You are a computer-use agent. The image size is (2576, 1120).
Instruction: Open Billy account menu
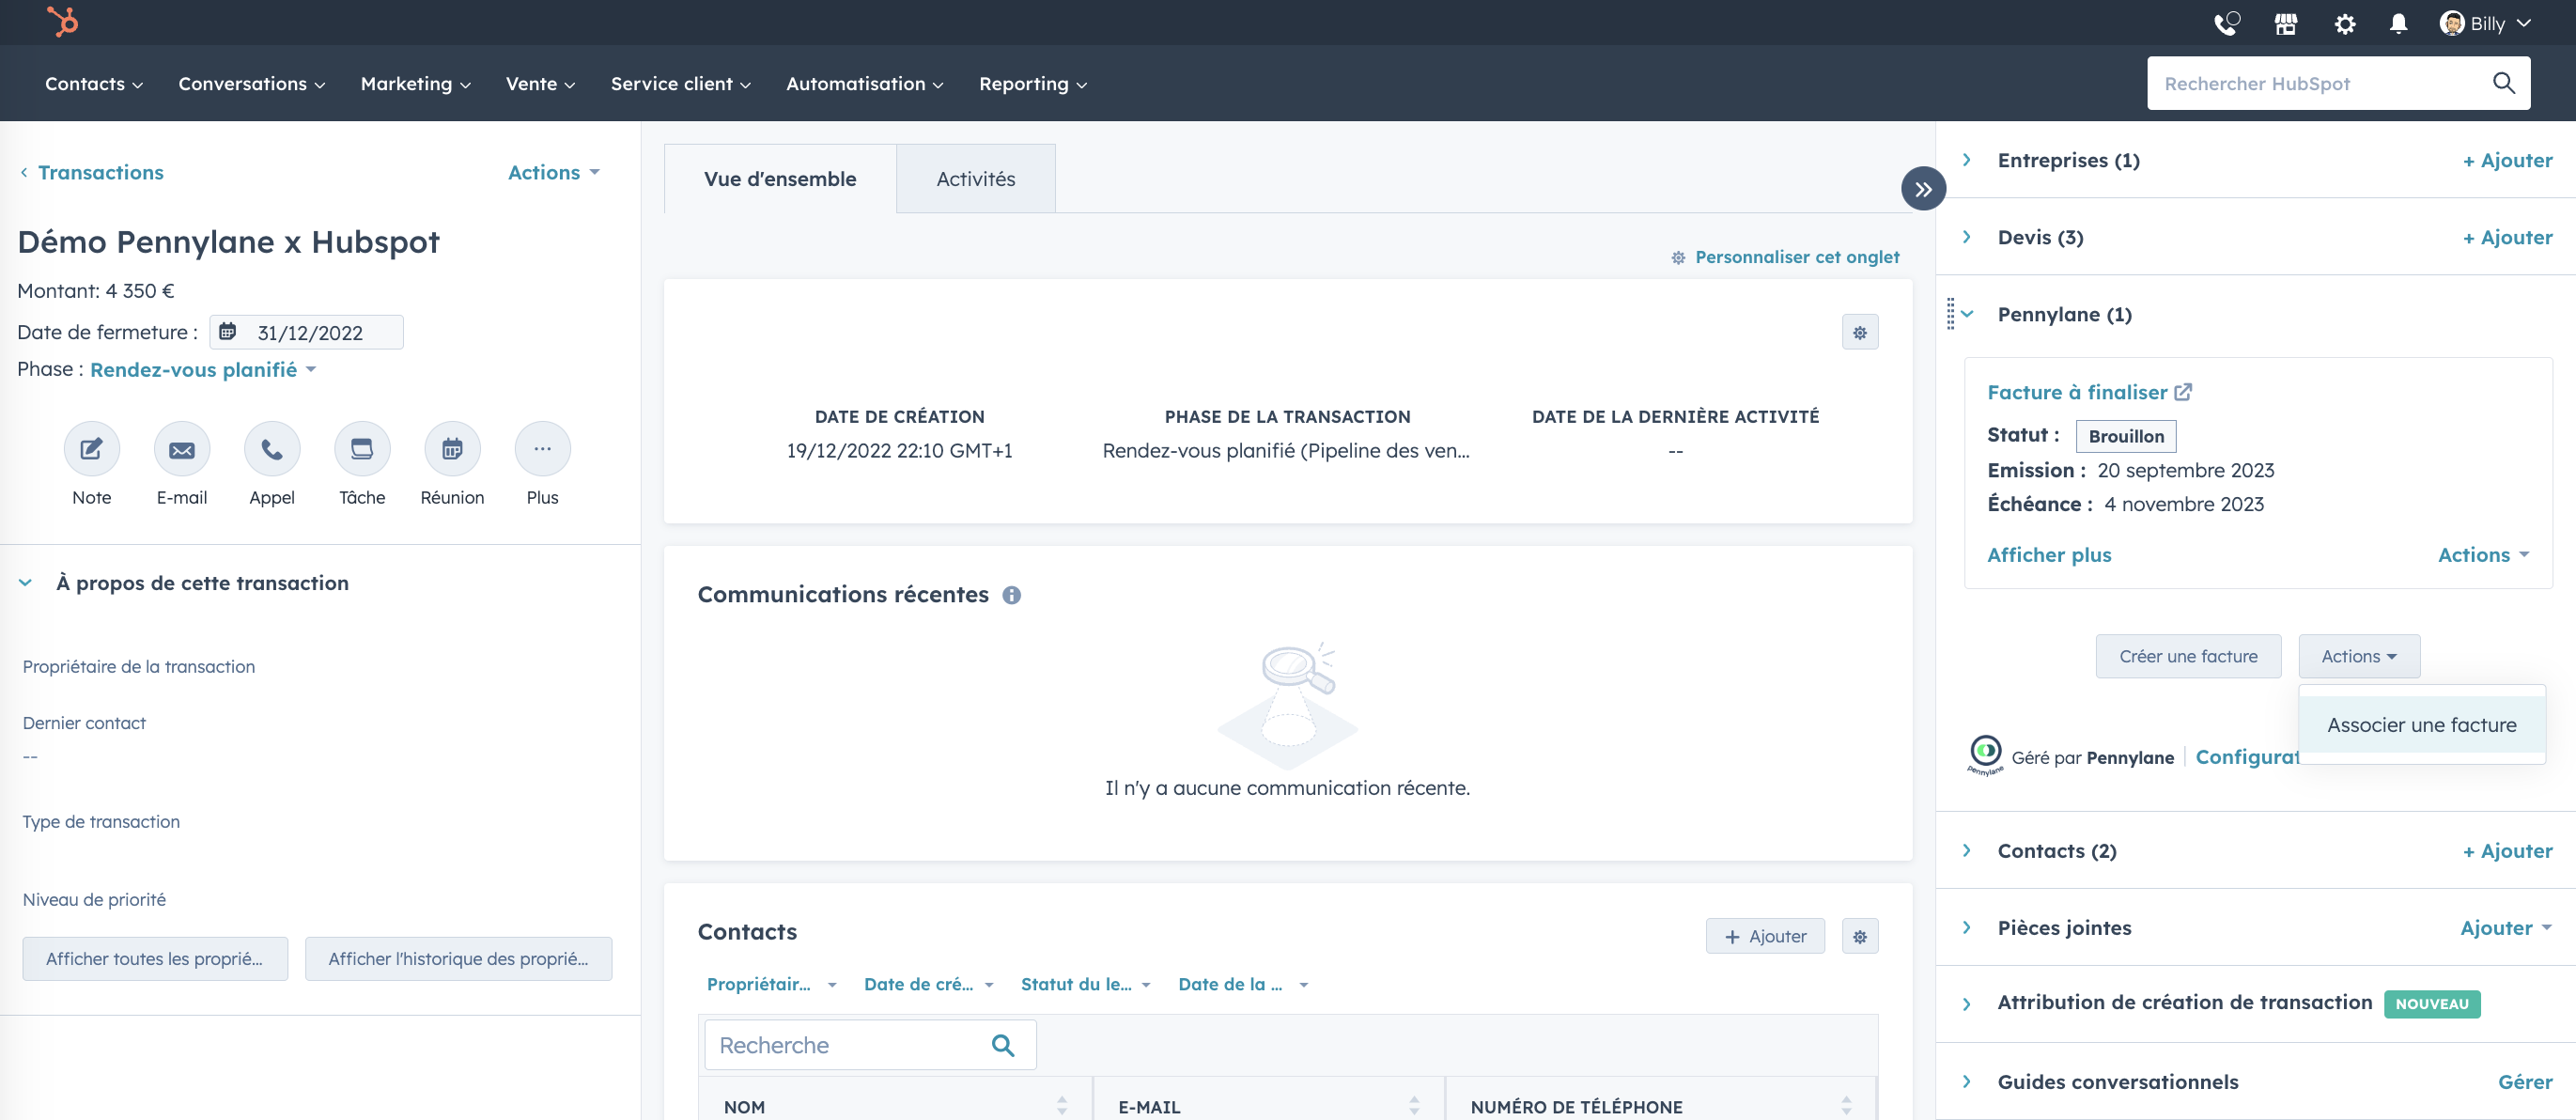coord(2484,23)
